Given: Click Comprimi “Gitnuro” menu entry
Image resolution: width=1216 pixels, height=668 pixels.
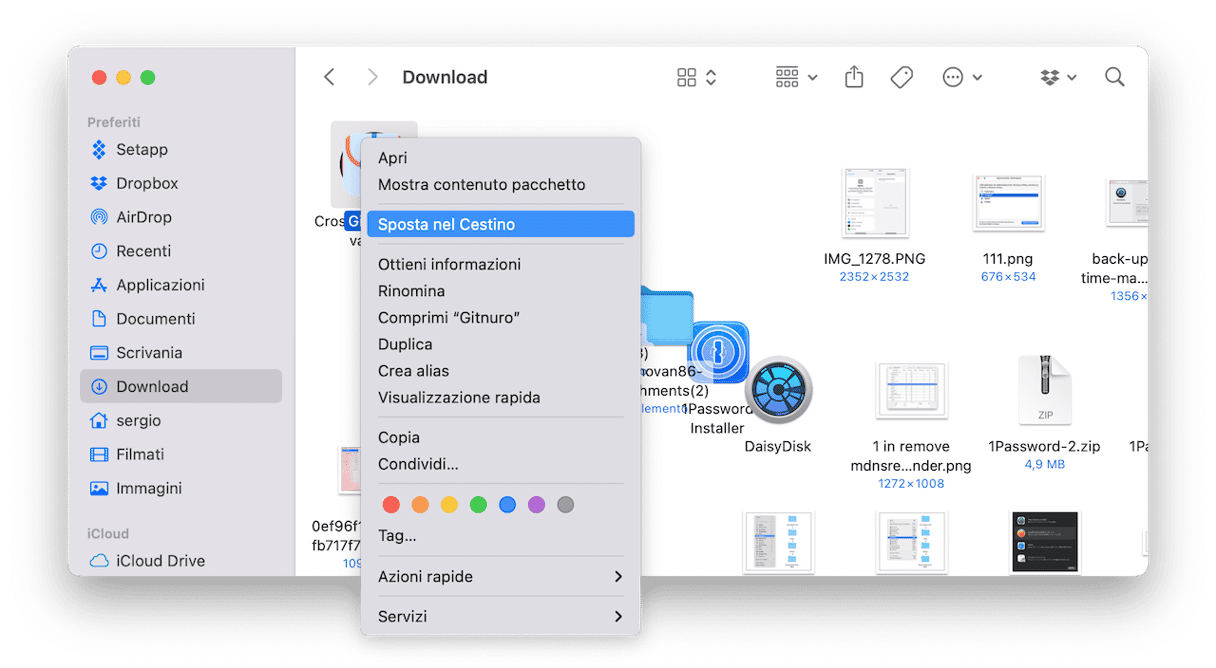Looking at the screenshot, I should pyautogui.click(x=449, y=317).
